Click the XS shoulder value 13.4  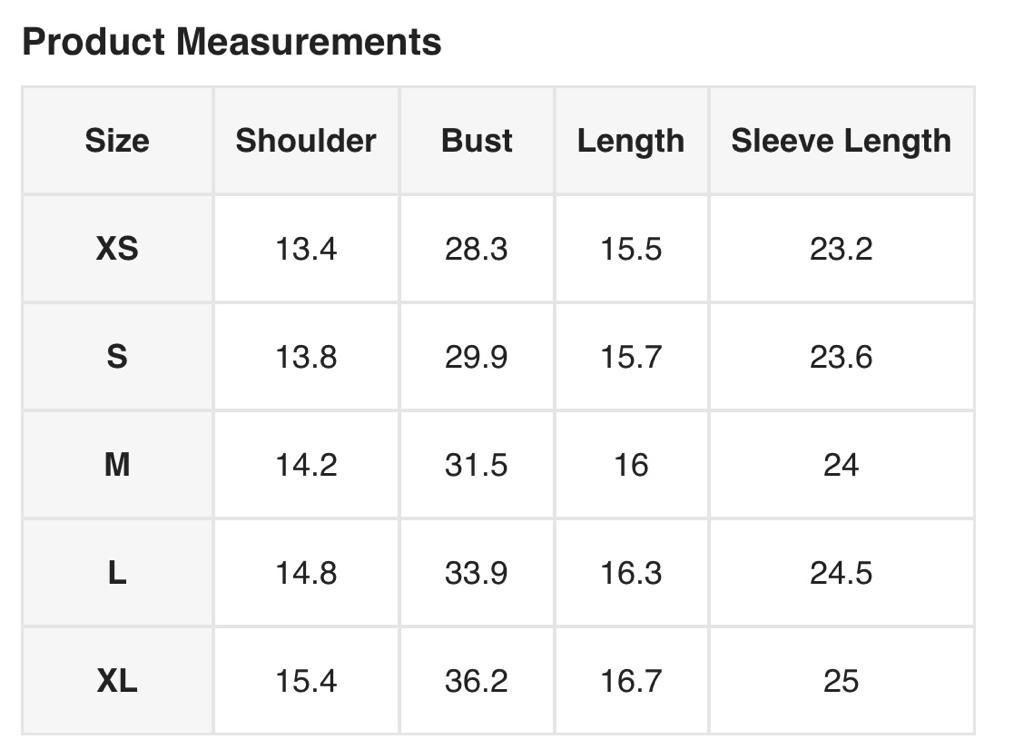306,249
